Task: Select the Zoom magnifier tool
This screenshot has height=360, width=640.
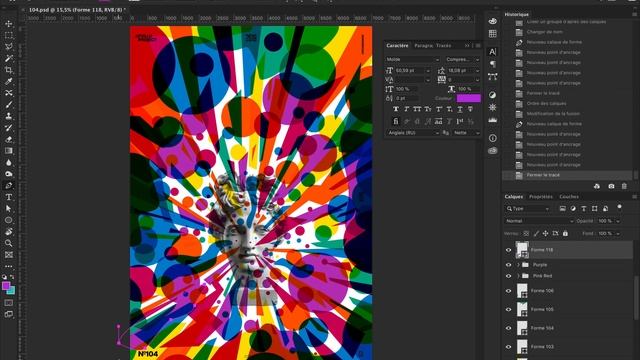Action: click(x=9, y=243)
